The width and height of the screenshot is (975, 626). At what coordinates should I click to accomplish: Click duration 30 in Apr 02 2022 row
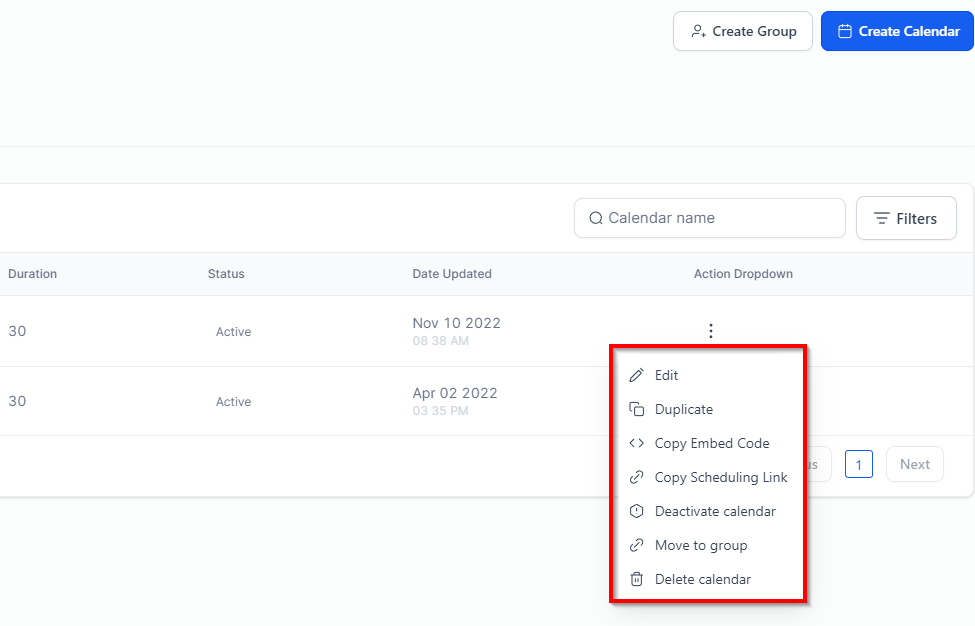click(x=17, y=401)
